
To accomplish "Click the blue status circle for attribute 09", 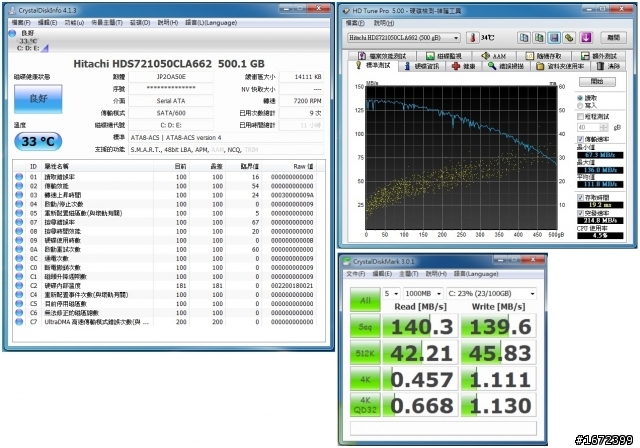I will pos(19,240).
